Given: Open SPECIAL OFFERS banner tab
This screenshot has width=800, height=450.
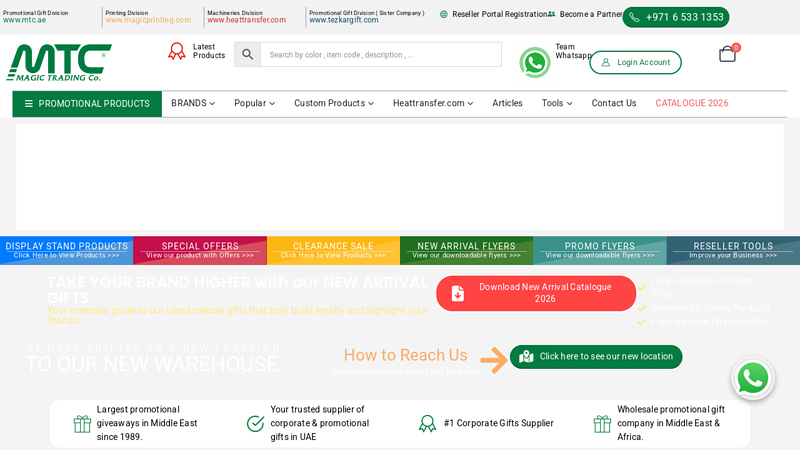Looking at the screenshot, I should pyautogui.click(x=200, y=250).
